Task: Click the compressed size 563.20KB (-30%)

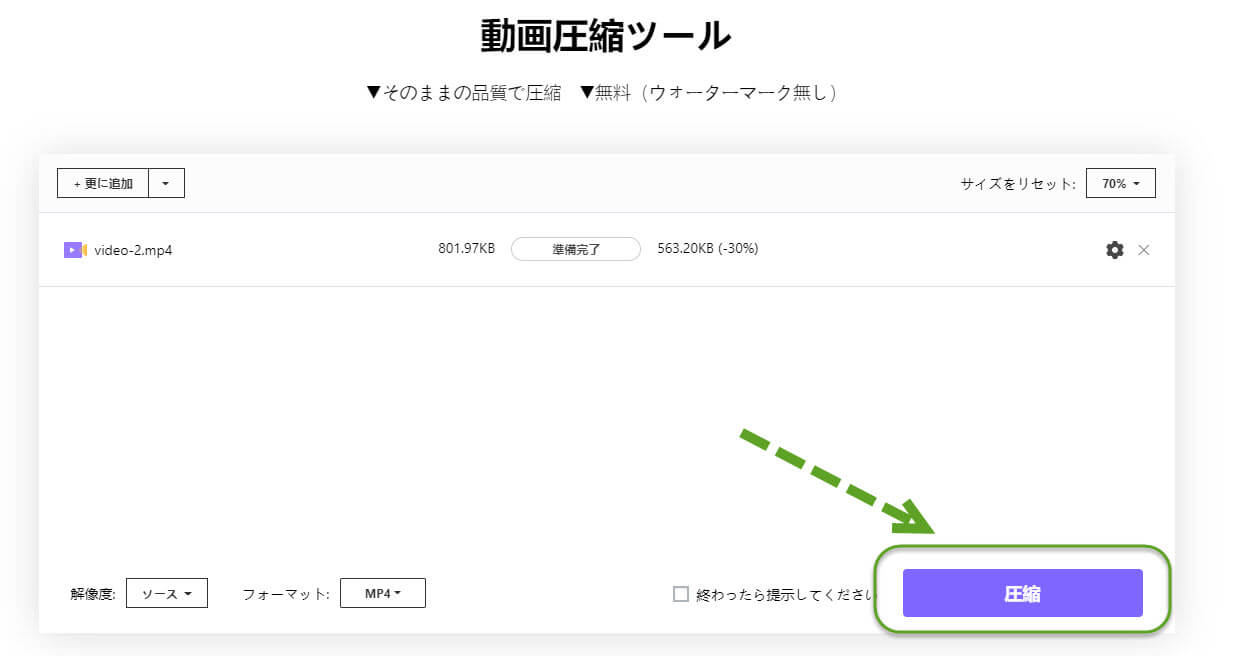Action: pos(707,249)
